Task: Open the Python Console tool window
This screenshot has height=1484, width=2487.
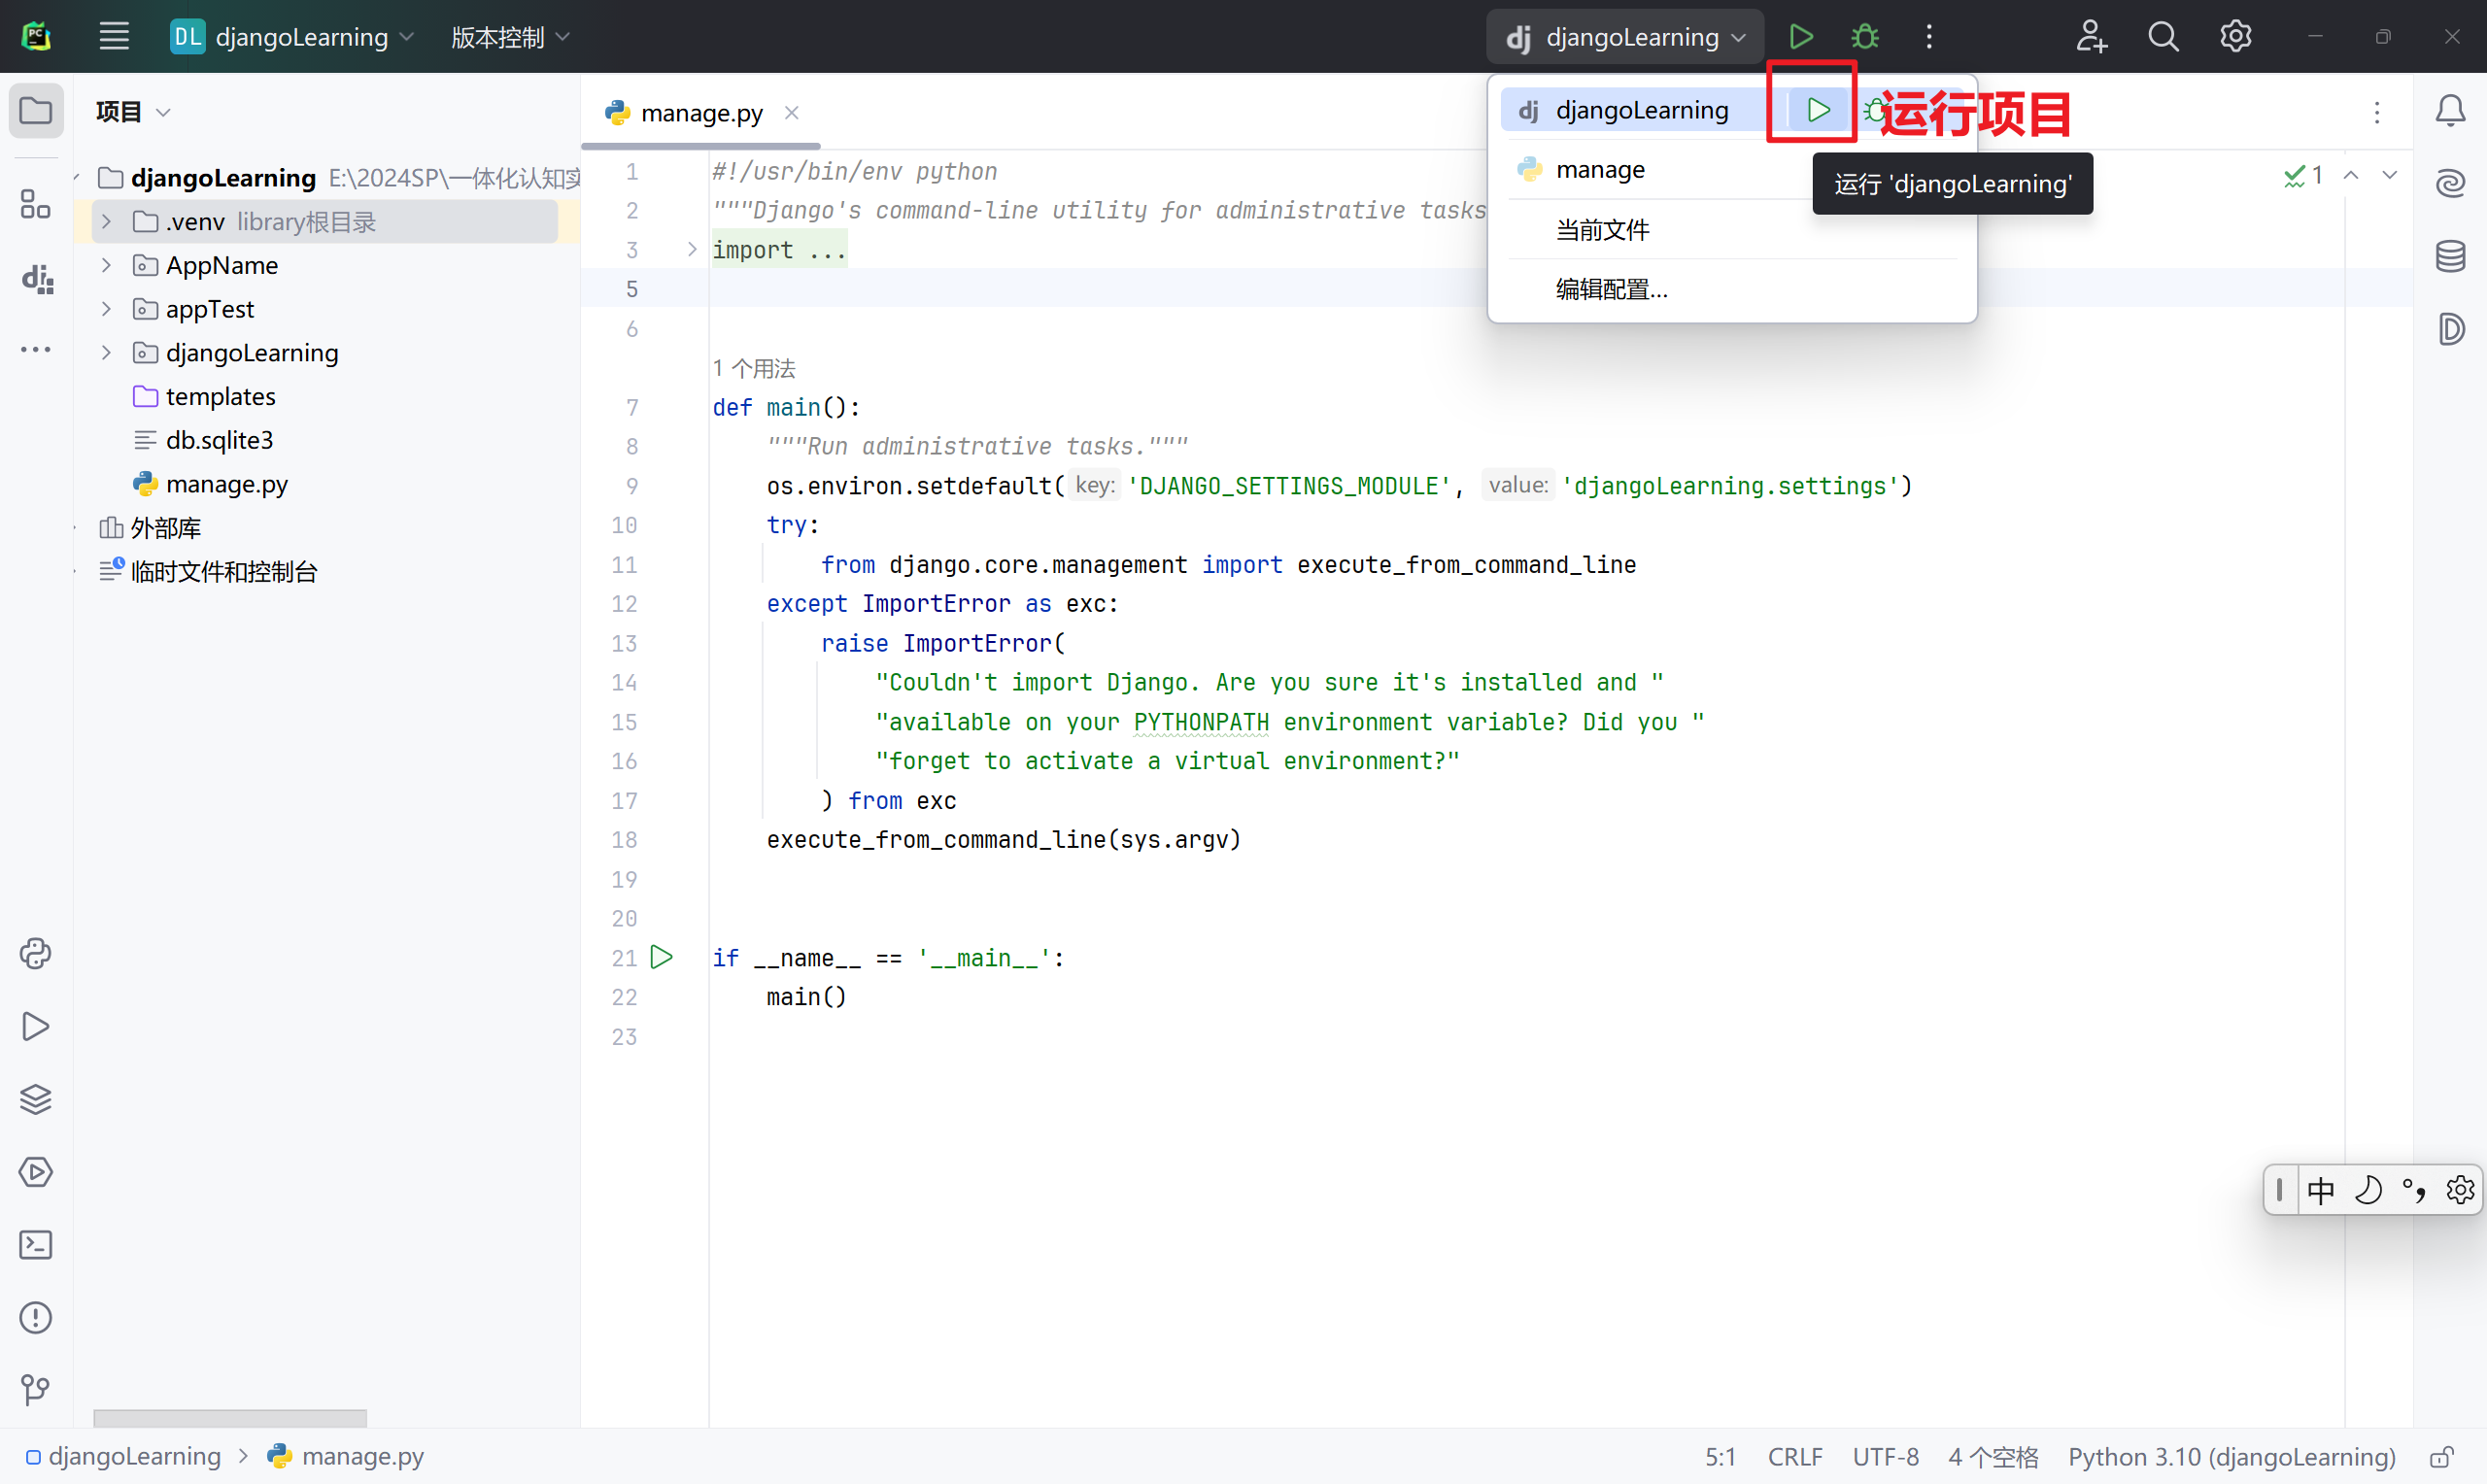Action: pos(36,953)
